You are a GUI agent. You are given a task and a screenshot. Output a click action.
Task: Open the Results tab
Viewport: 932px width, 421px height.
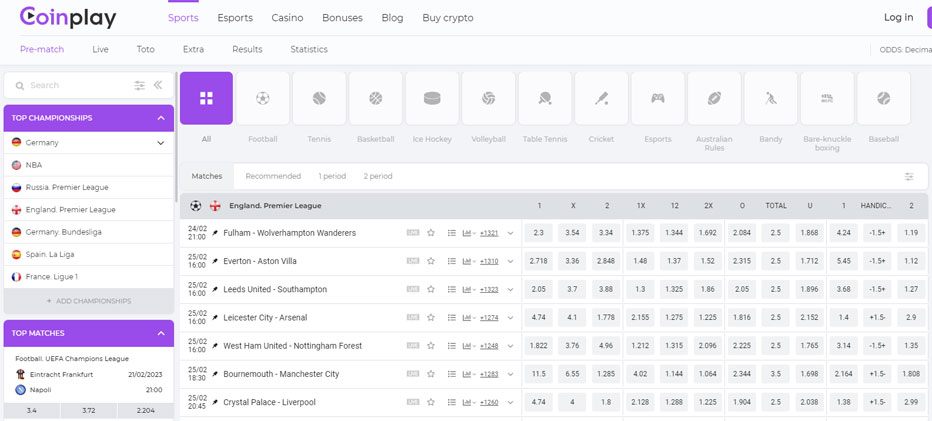247,49
